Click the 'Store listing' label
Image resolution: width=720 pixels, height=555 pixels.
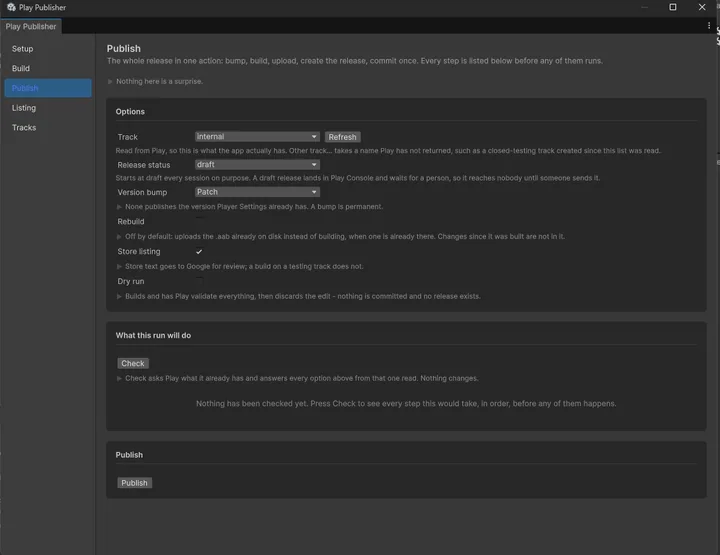(x=139, y=252)
